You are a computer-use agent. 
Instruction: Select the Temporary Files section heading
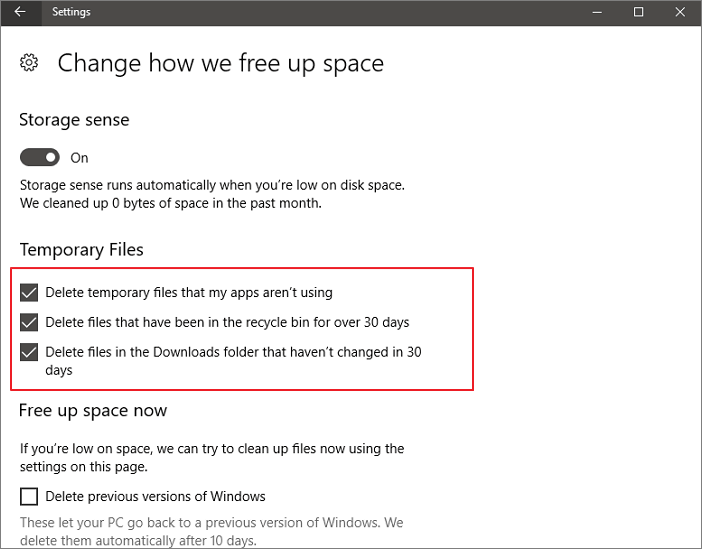pyautogui.click(x=81, y=249)
